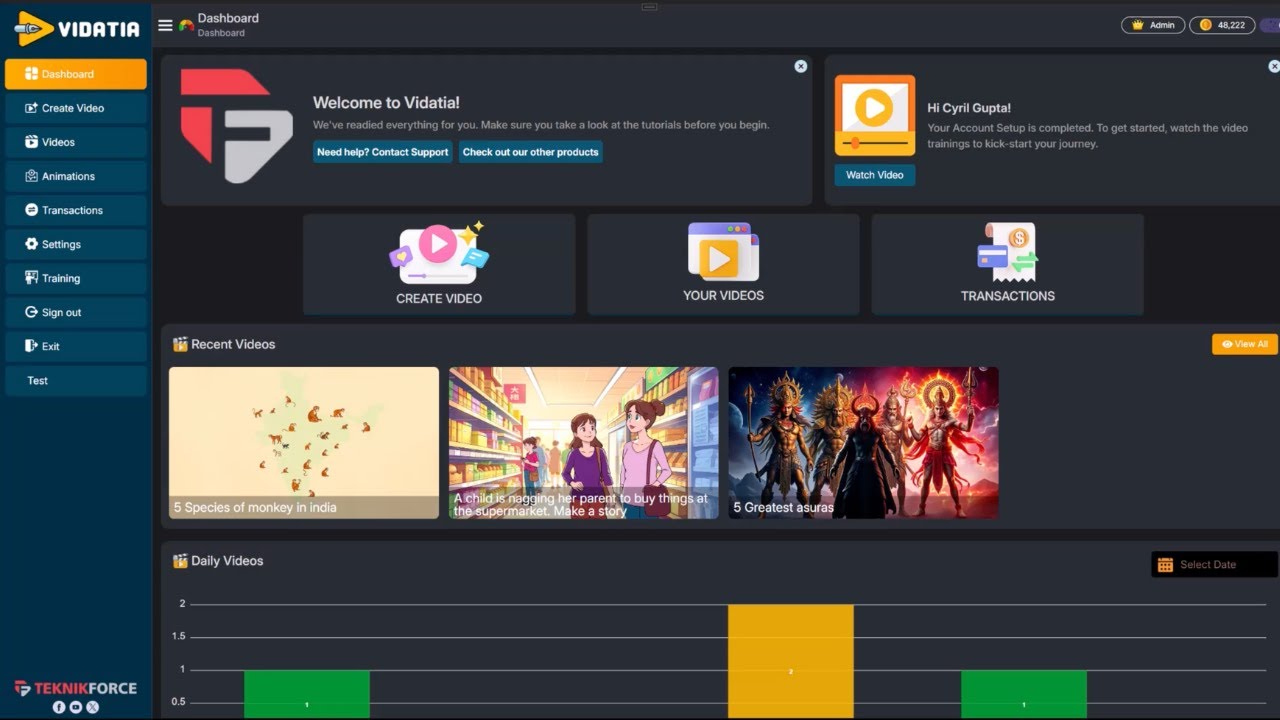The width and height of the screenshot is (1280, 720).
Task: Click the first green bar in chart
Action: 307,694
